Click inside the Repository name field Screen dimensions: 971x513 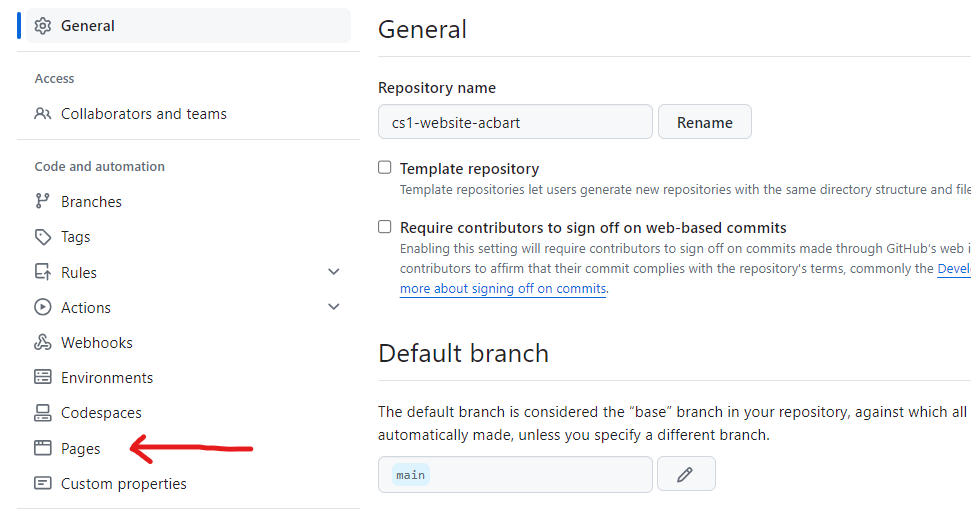tap(515, 122)
